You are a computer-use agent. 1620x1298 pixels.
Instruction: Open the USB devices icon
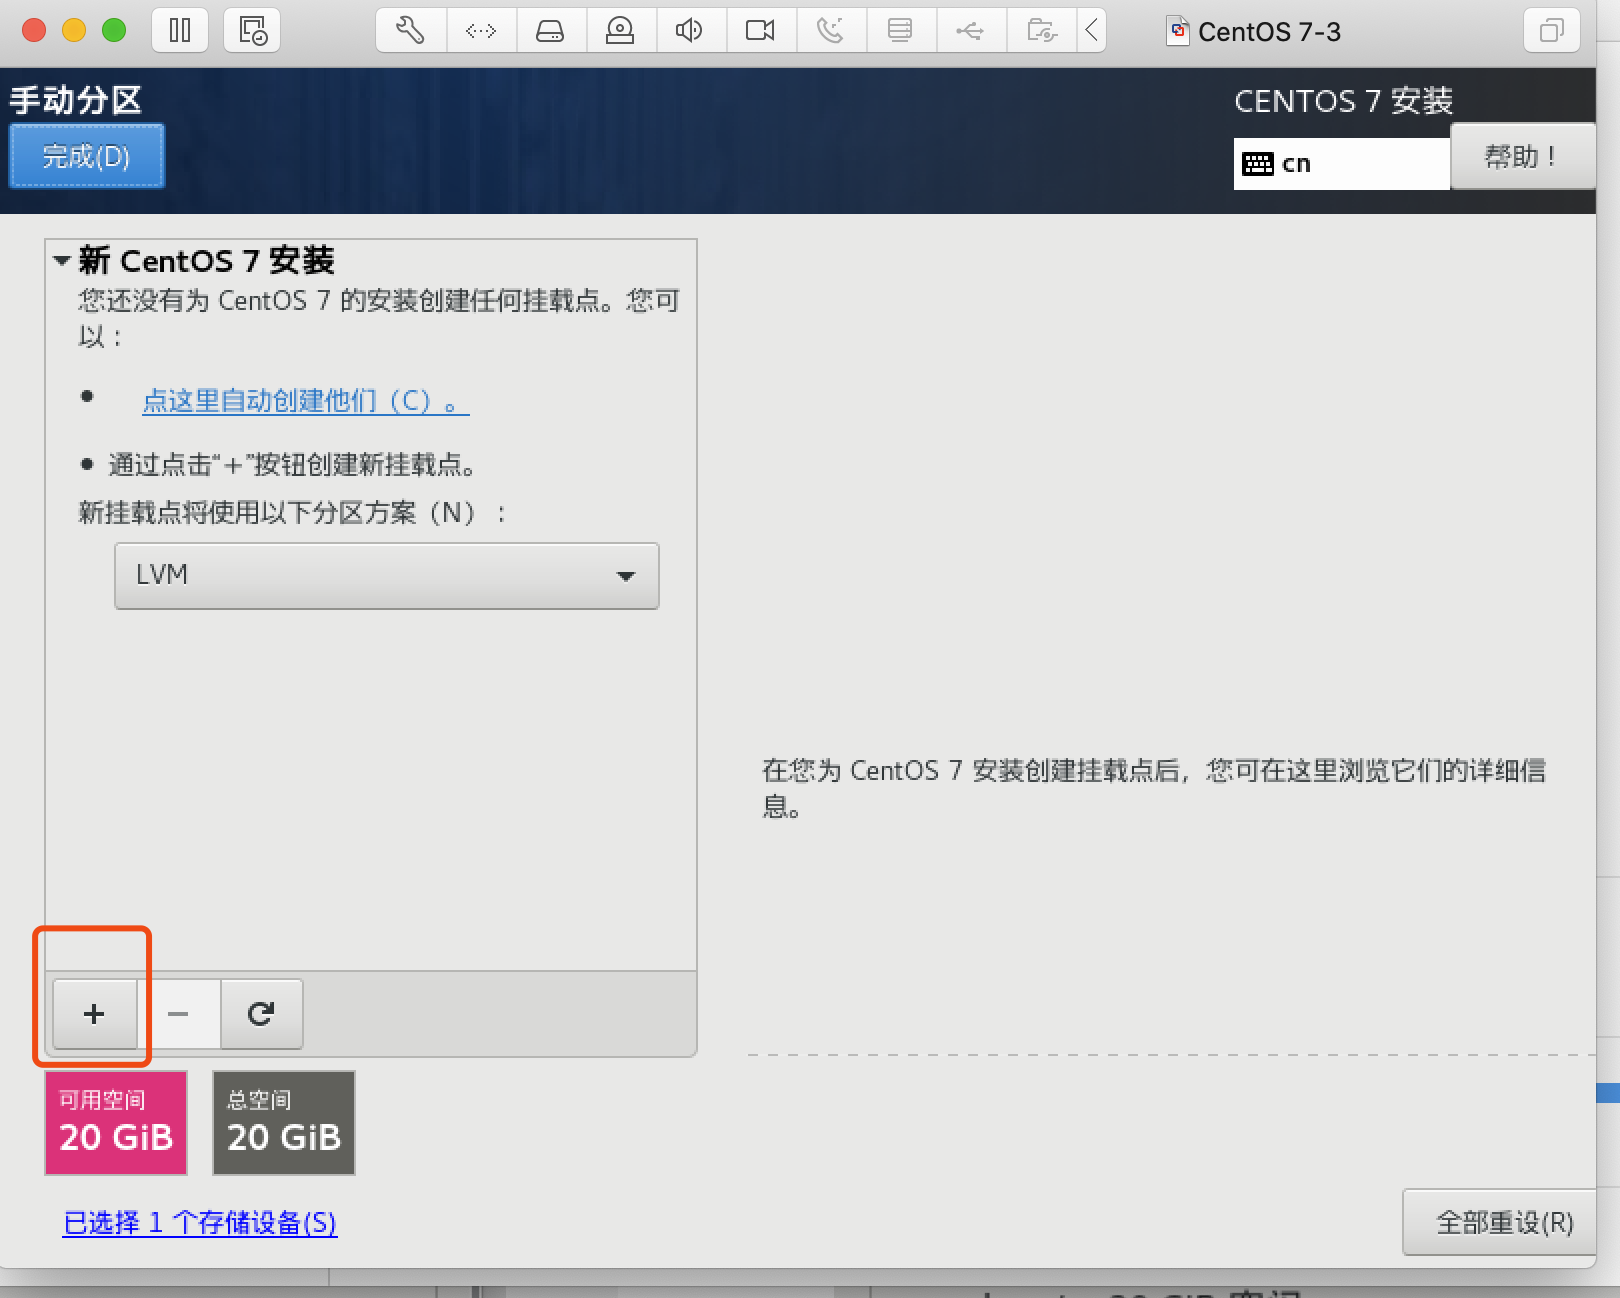click(x=970, y=31)
